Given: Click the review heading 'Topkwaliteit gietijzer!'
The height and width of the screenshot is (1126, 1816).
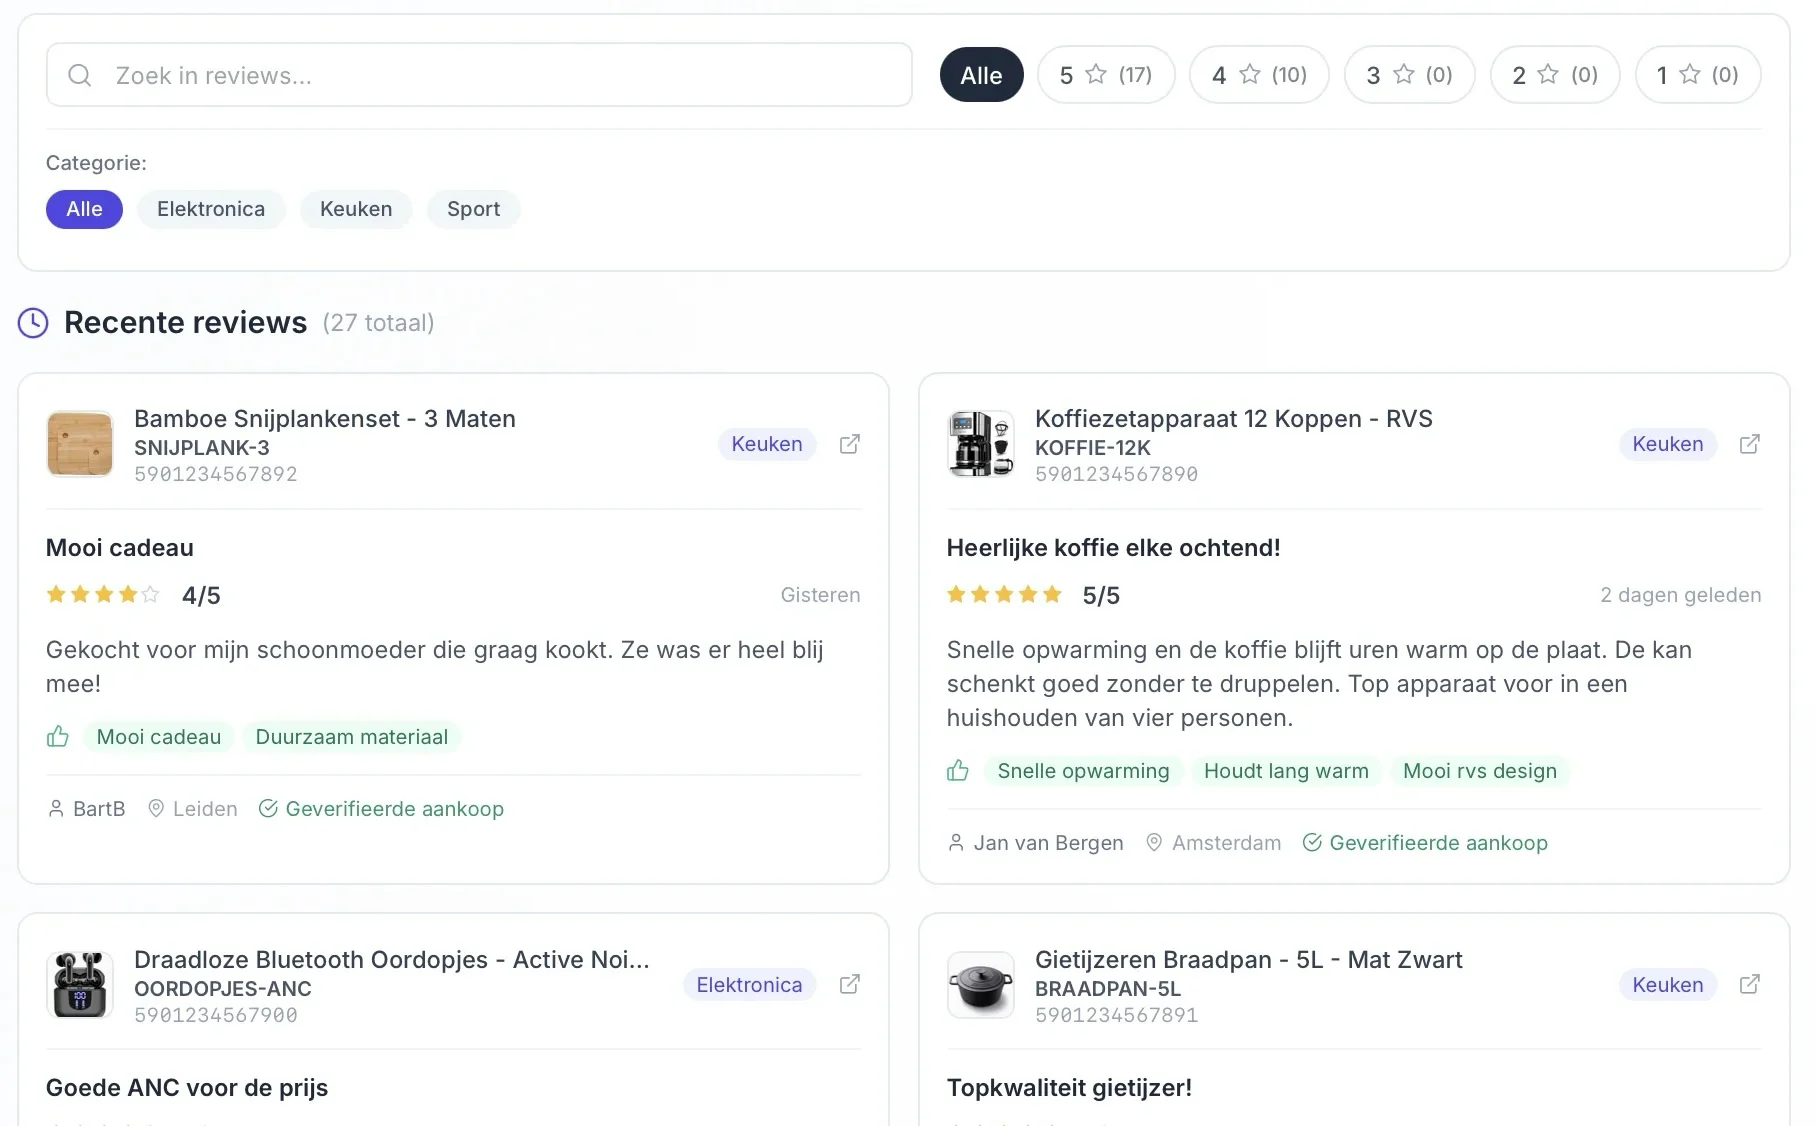Looking at the screenshot, I should pyautogui.click(x=1069, y=1088).
